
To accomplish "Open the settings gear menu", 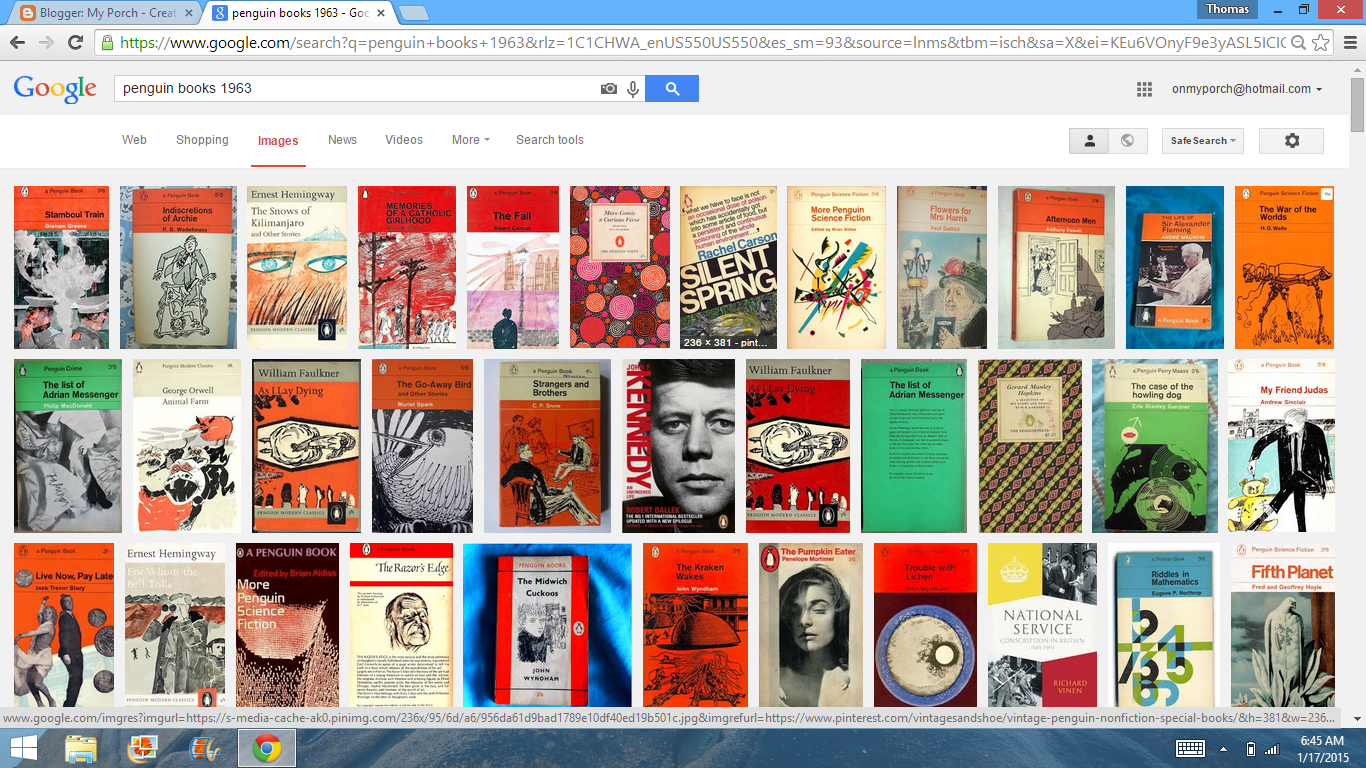I will [x=1291, y=141].
